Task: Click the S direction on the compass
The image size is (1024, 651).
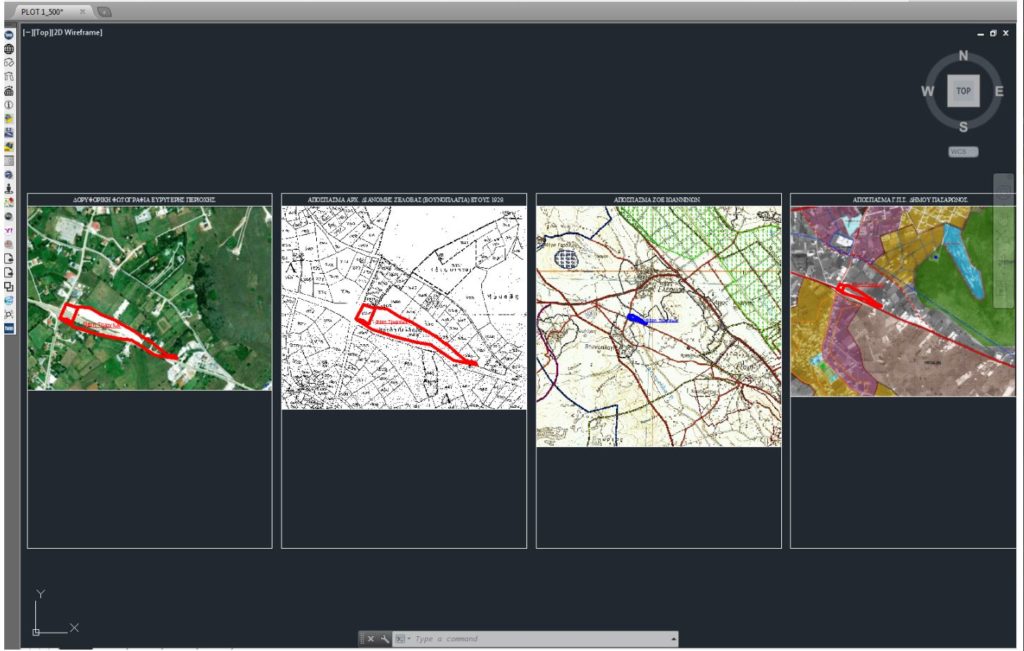Action: click(x=963, y=127)
